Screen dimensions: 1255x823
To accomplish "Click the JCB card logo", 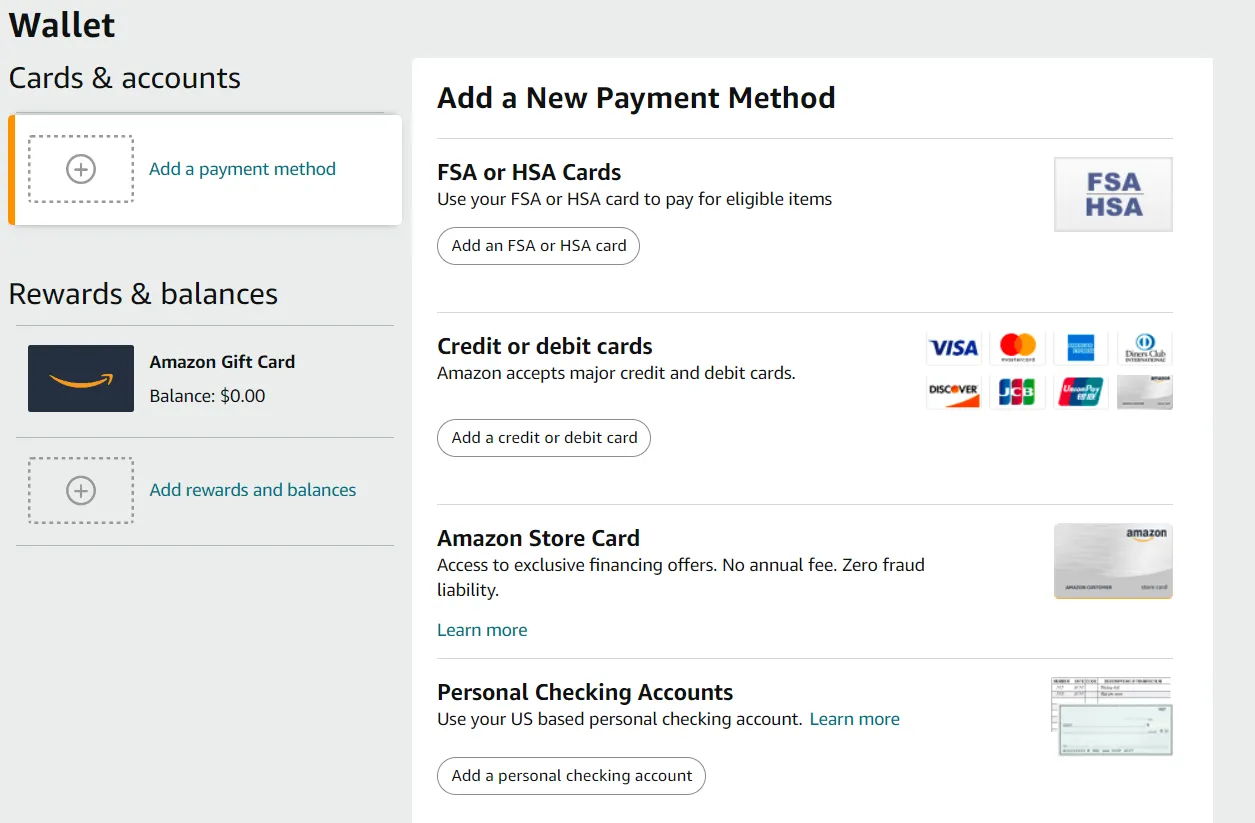I will click(1017, 392).
